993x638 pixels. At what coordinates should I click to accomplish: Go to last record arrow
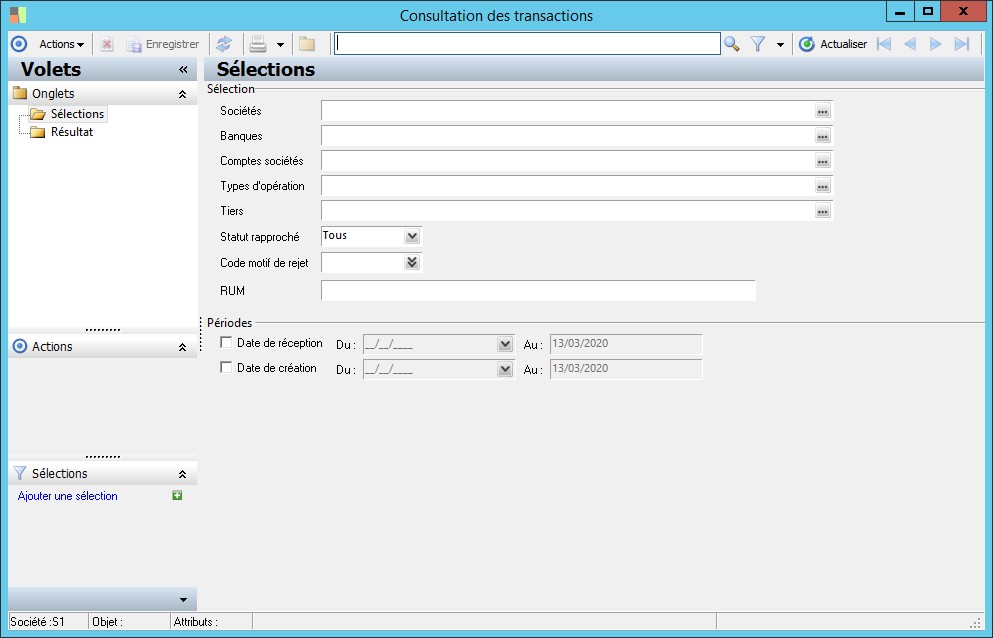(962, 44)
